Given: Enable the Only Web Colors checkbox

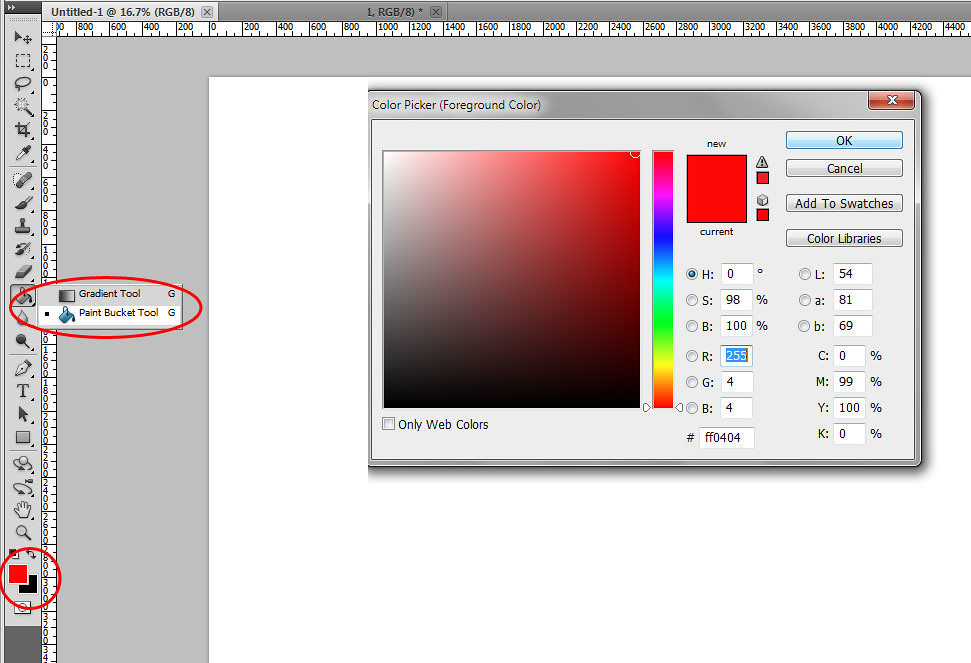Looking at the screenshot, I should pos(389,424).
